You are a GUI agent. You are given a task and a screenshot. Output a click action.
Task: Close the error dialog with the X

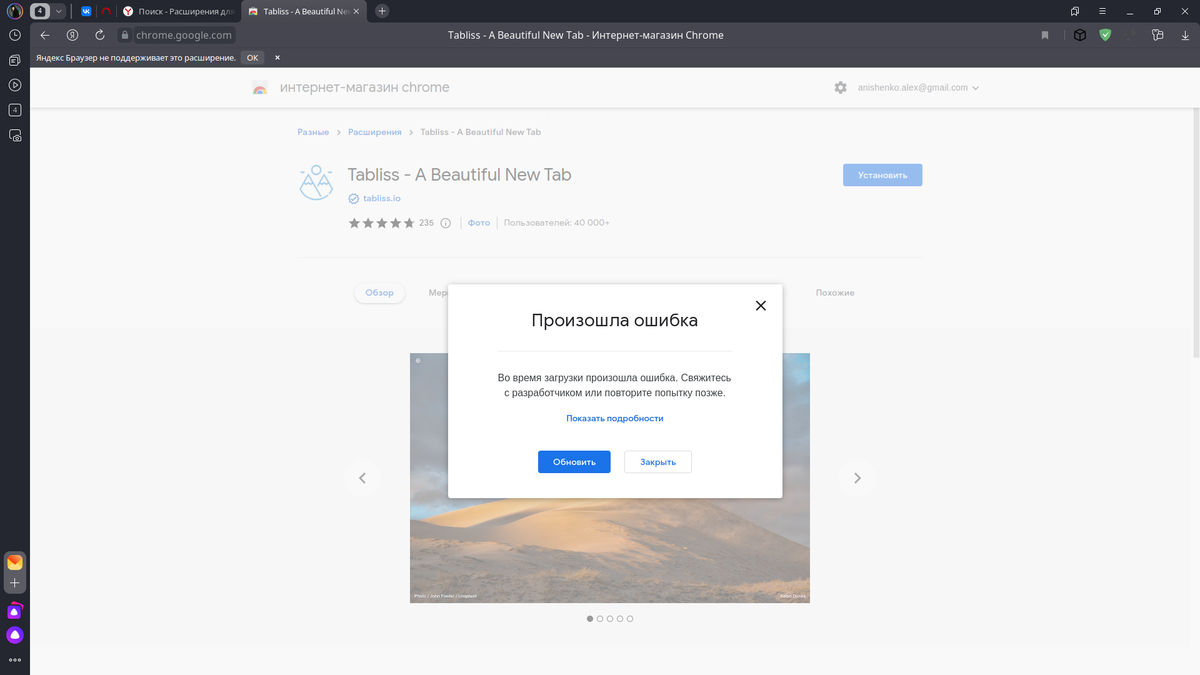[x=760, y=305]
